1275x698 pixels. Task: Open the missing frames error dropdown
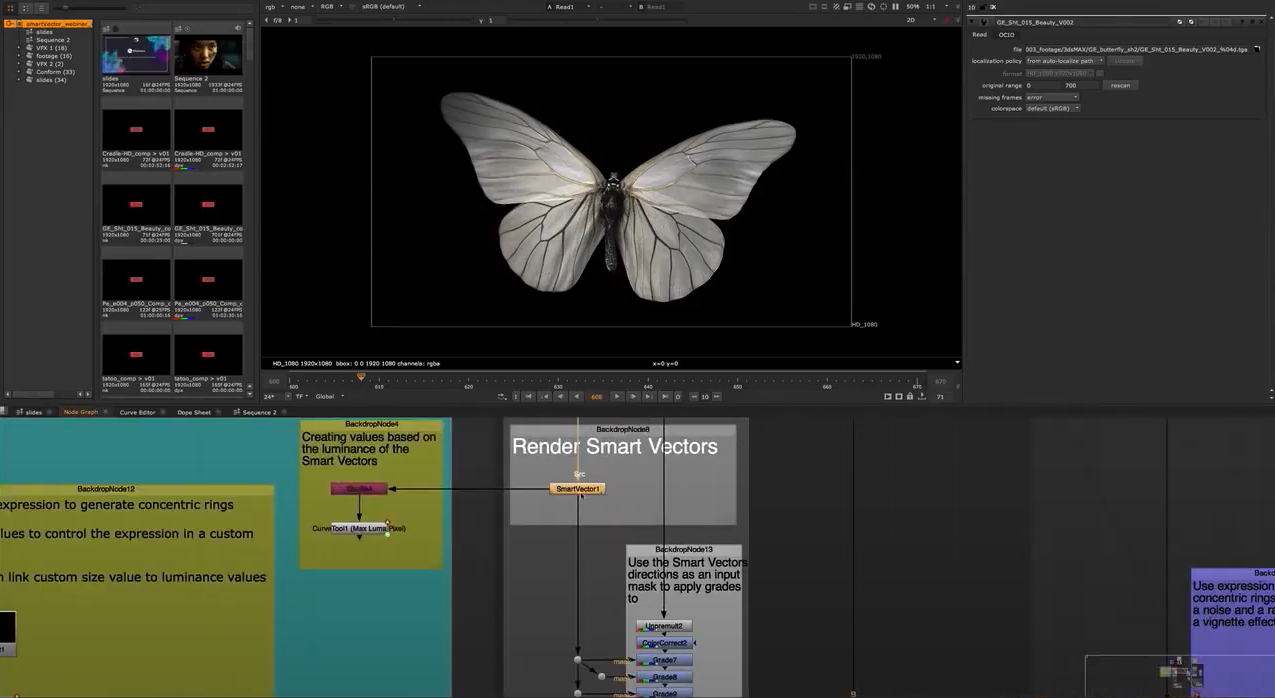click(x=1052, y=97)
